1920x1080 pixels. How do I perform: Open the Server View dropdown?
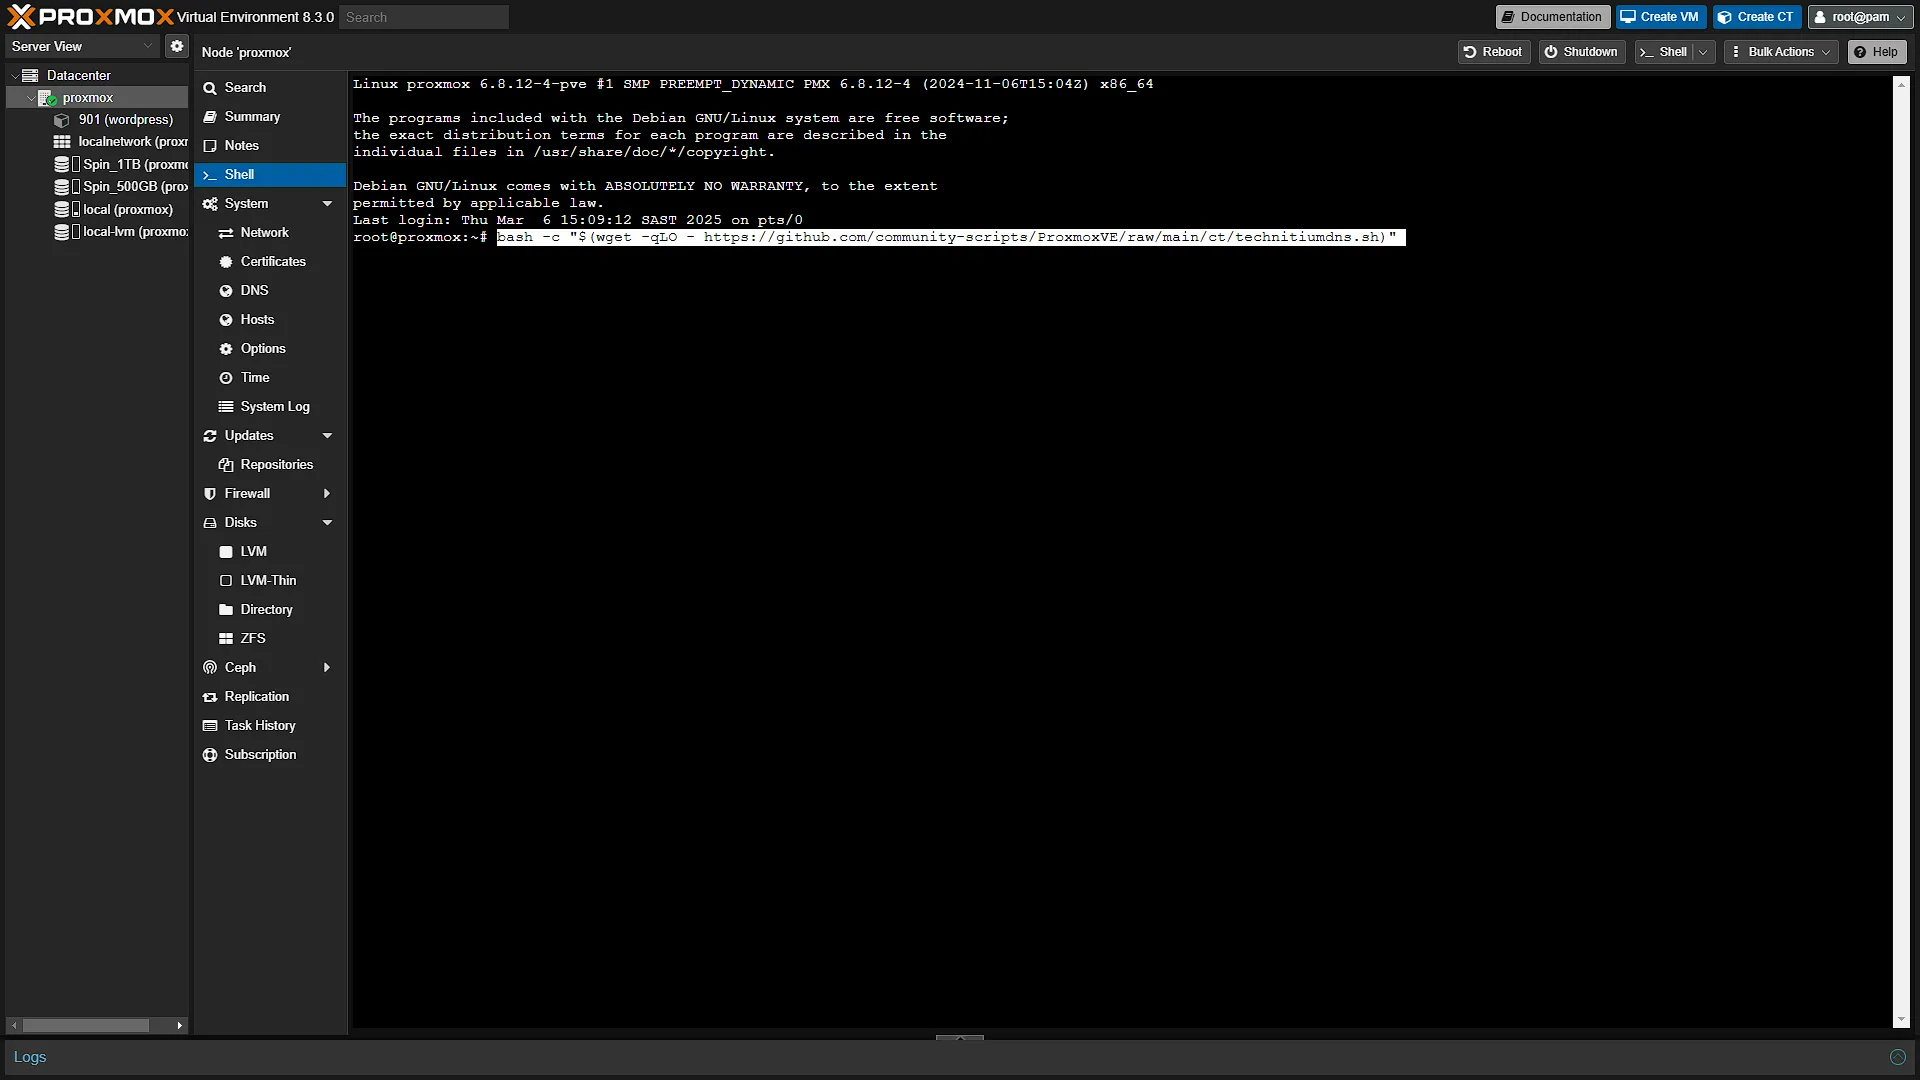pyautogui.click(x=148, y=46)
